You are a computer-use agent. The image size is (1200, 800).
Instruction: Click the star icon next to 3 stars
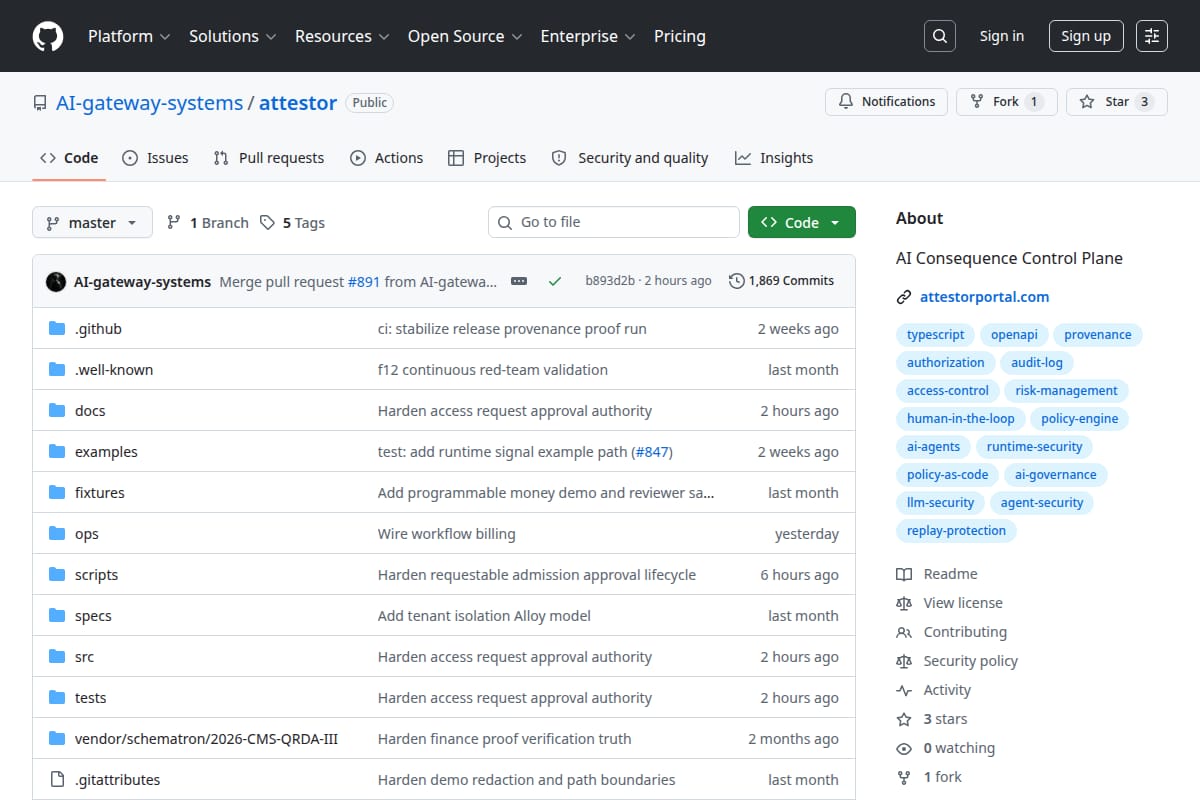click(x=904, y=719)
